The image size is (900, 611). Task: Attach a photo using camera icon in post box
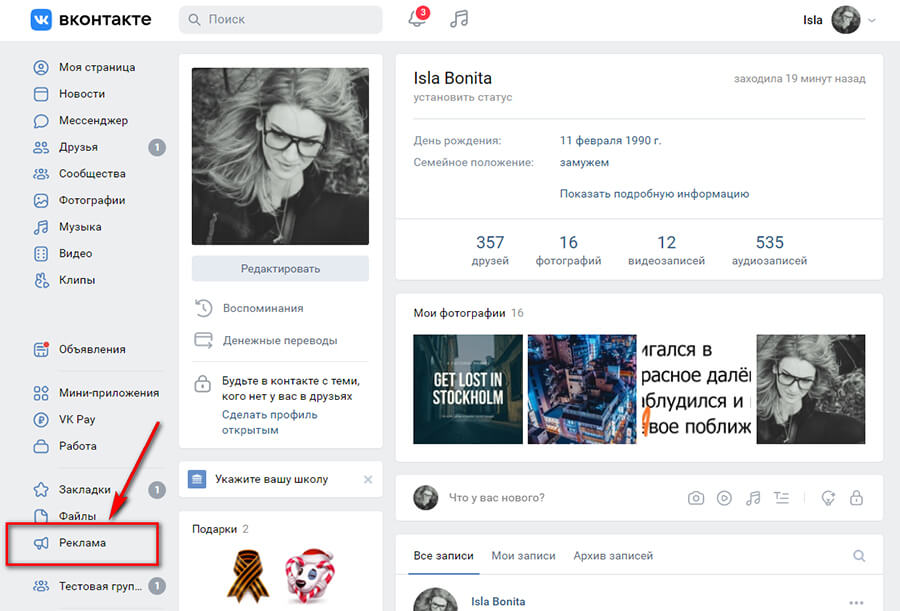tap(696, 498)
